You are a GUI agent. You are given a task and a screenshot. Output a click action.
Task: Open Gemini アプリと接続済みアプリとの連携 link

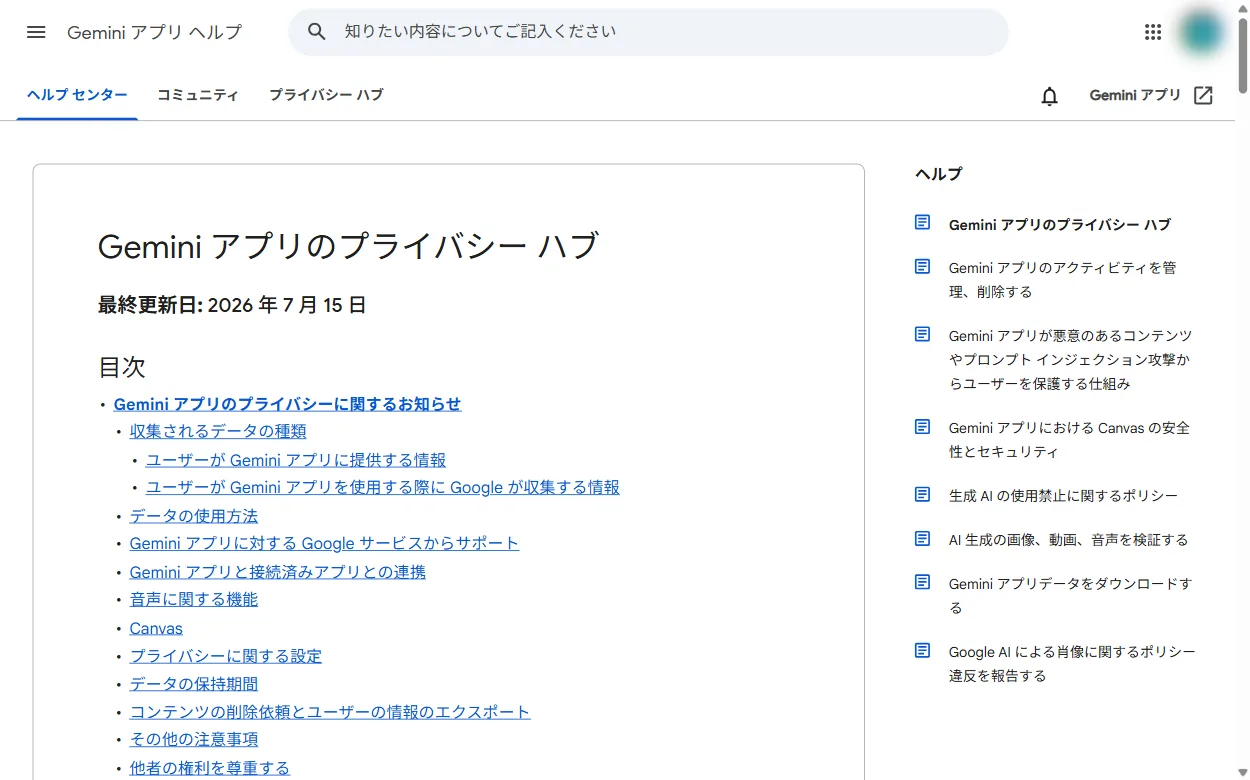278,573
